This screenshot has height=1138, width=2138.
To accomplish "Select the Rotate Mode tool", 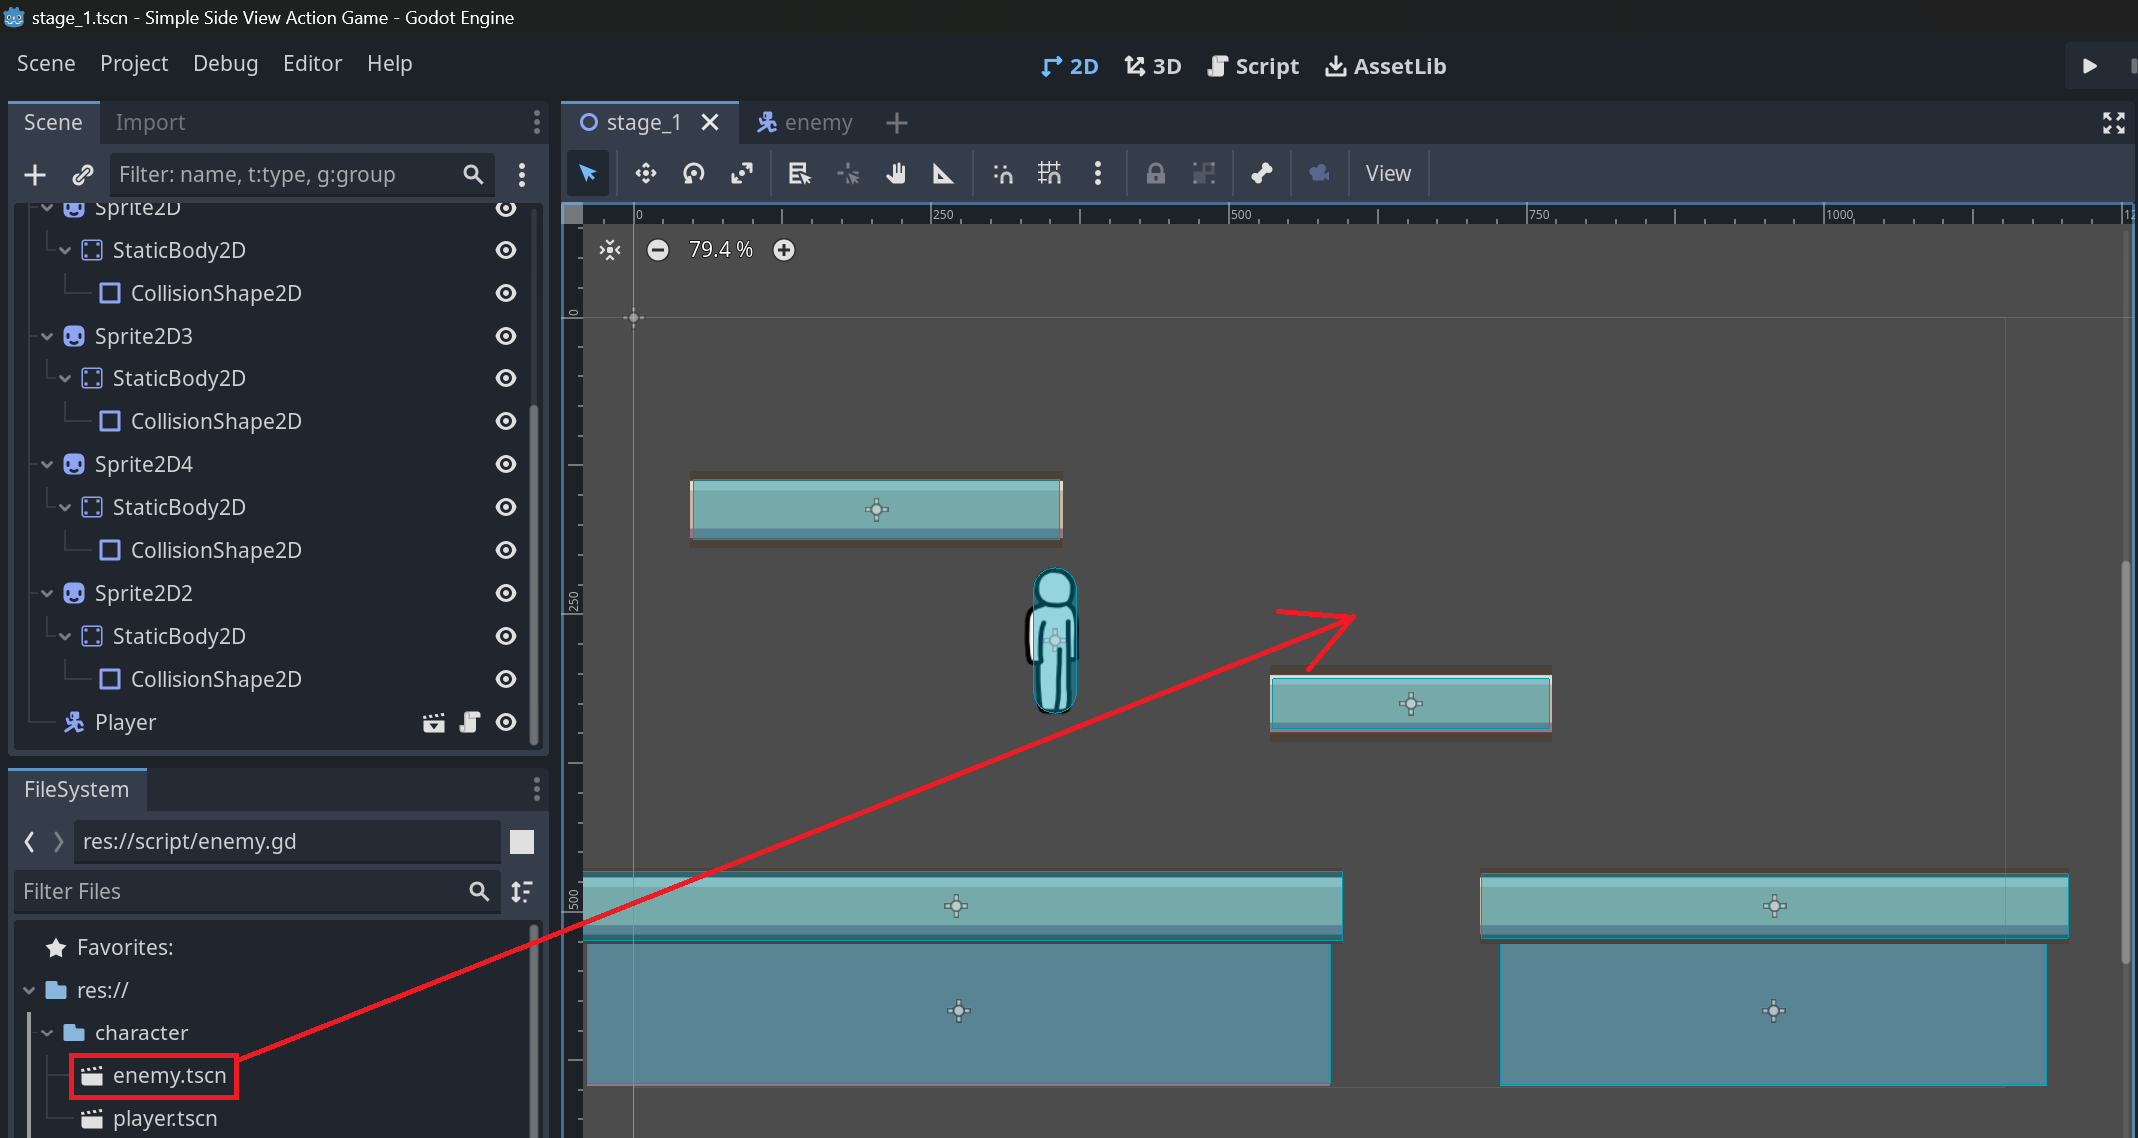I will [694, 174].
